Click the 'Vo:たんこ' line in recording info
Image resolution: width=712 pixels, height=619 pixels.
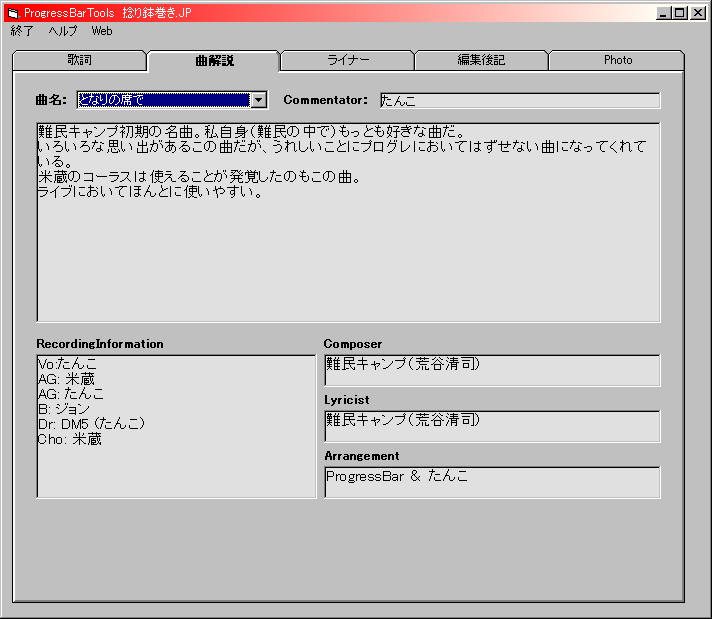tap(68, 364)
